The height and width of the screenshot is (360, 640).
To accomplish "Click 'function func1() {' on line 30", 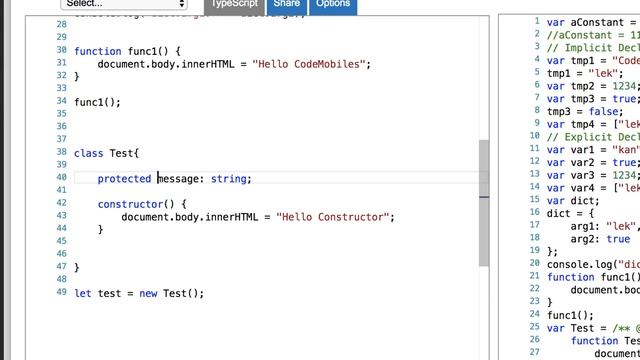I will (x=127, y=51).
